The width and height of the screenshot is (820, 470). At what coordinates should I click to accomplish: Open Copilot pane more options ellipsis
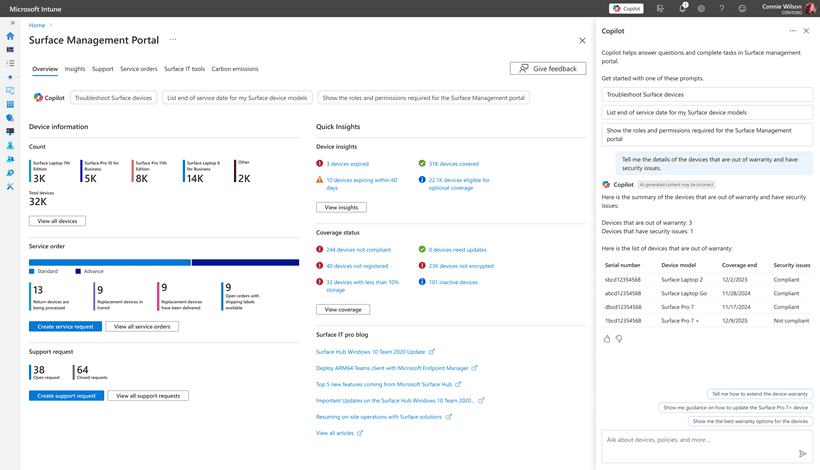792,31
